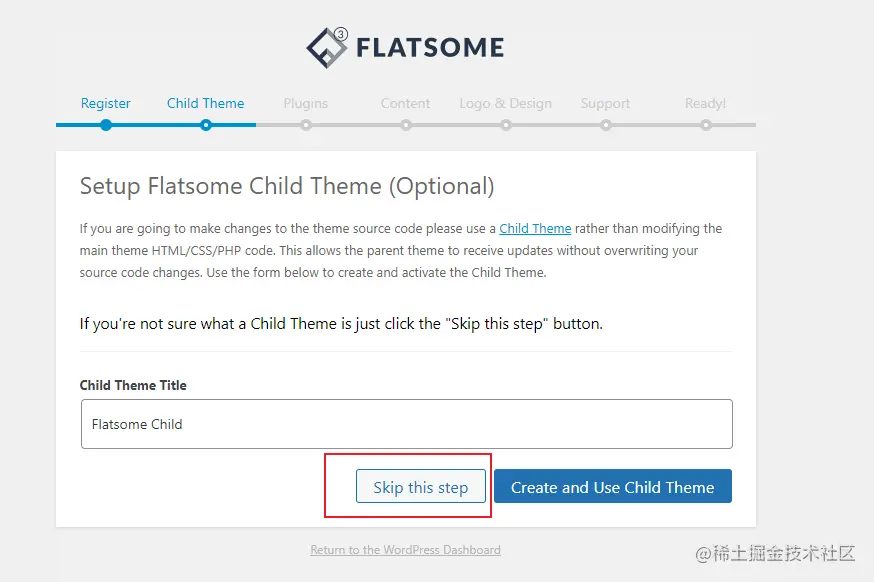Click the Child Theme step dot
The width and height of the screenshot is (874, 582).
tap(206, 125)
